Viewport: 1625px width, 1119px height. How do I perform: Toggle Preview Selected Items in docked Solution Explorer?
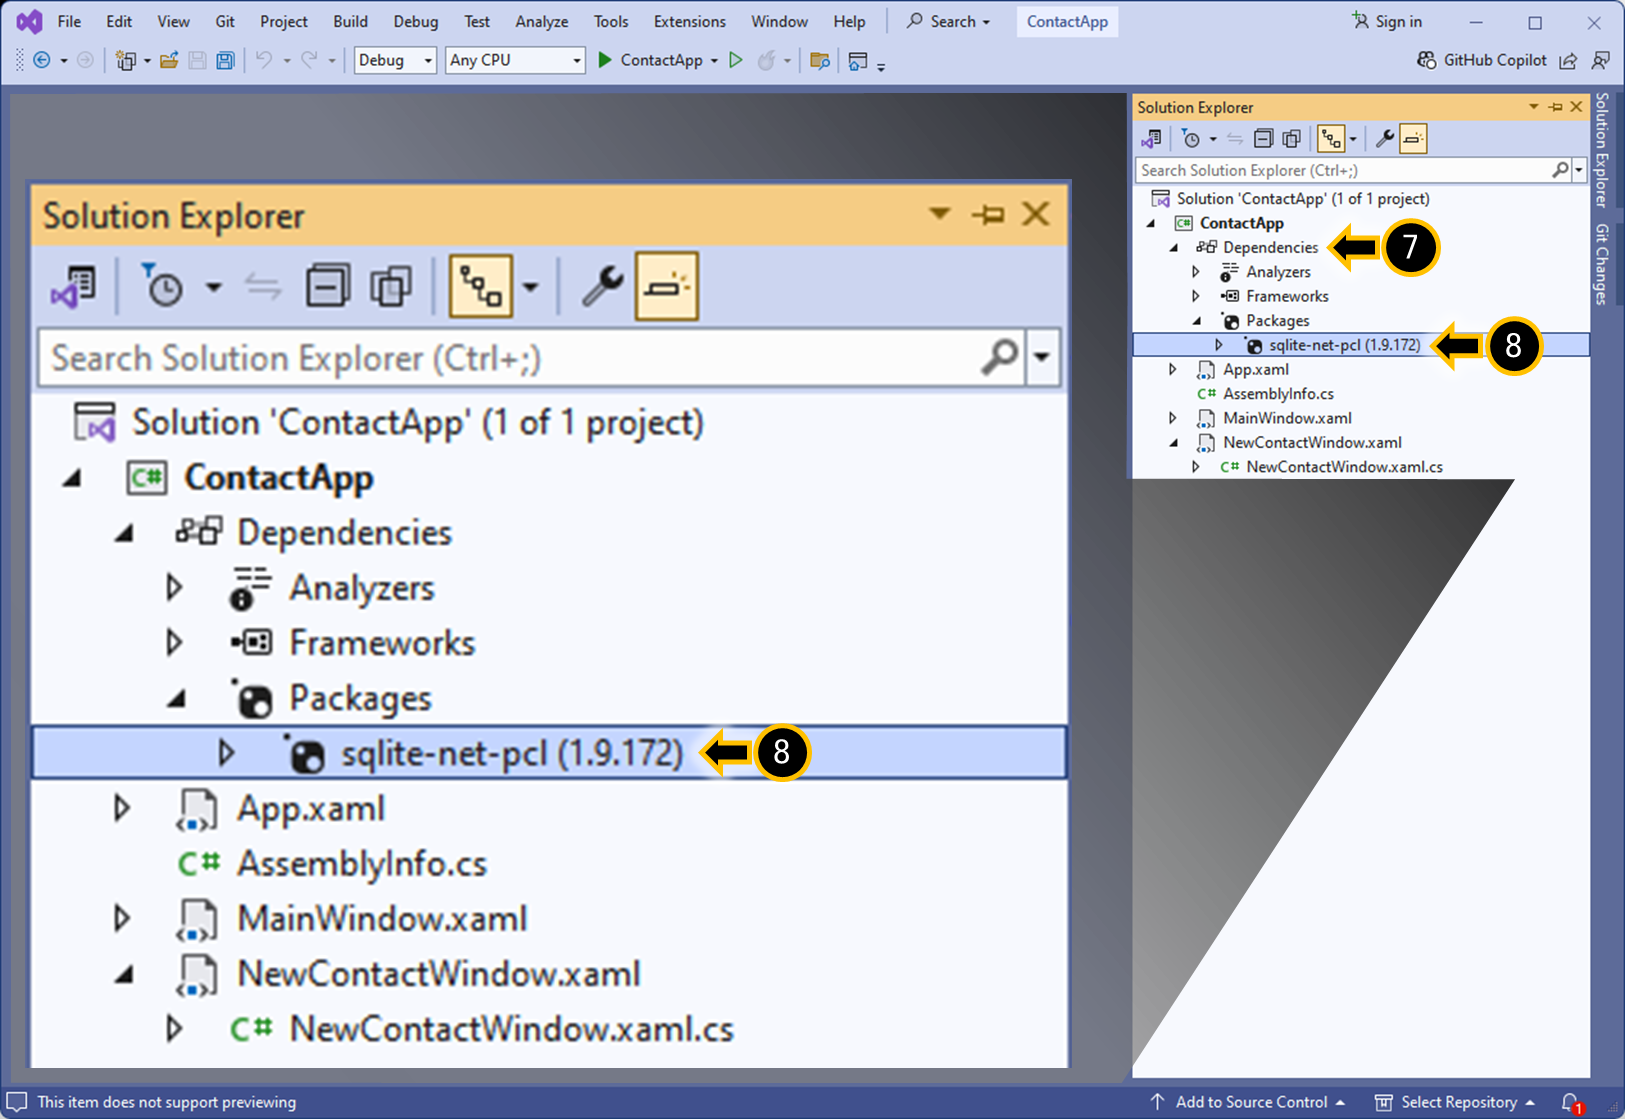1413,139
